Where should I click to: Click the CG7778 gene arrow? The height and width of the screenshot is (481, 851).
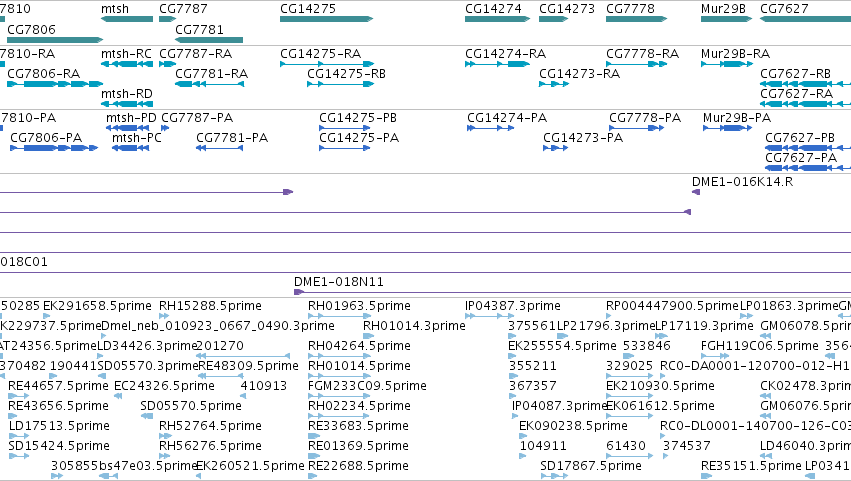636,19
